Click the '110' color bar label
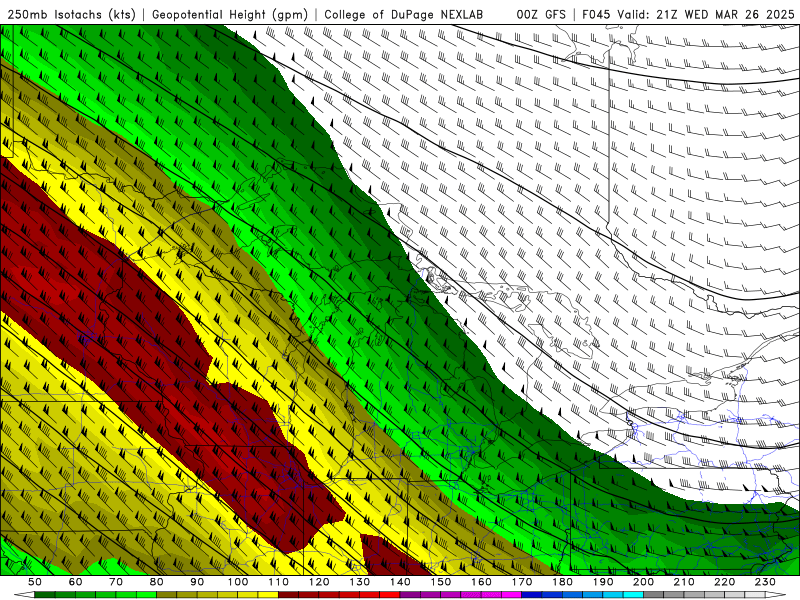800x600 pixels. coord(278,582)
